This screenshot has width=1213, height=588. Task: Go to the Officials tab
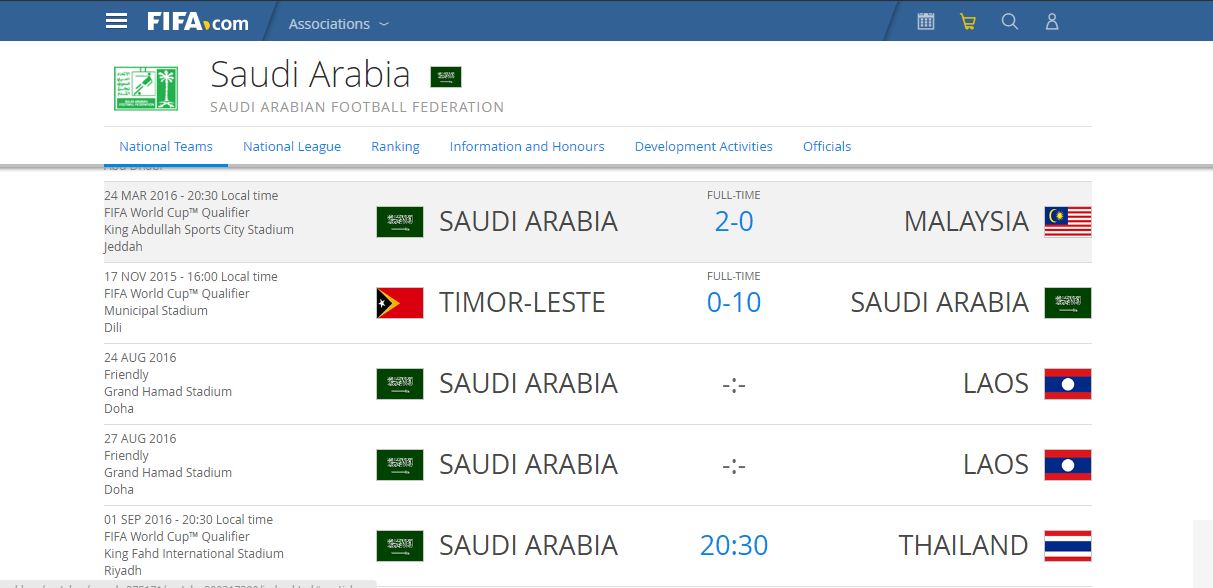(x=827, y=146)
